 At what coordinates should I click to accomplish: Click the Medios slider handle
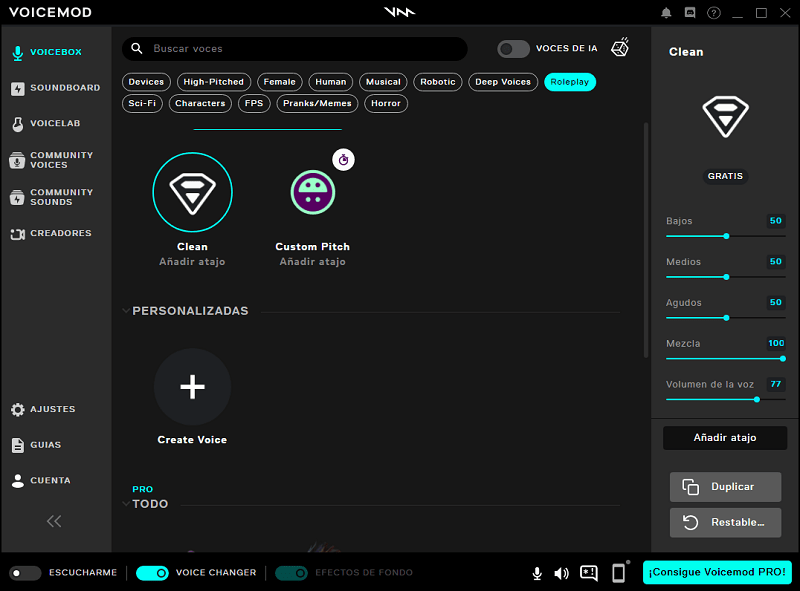coord(726,277)
